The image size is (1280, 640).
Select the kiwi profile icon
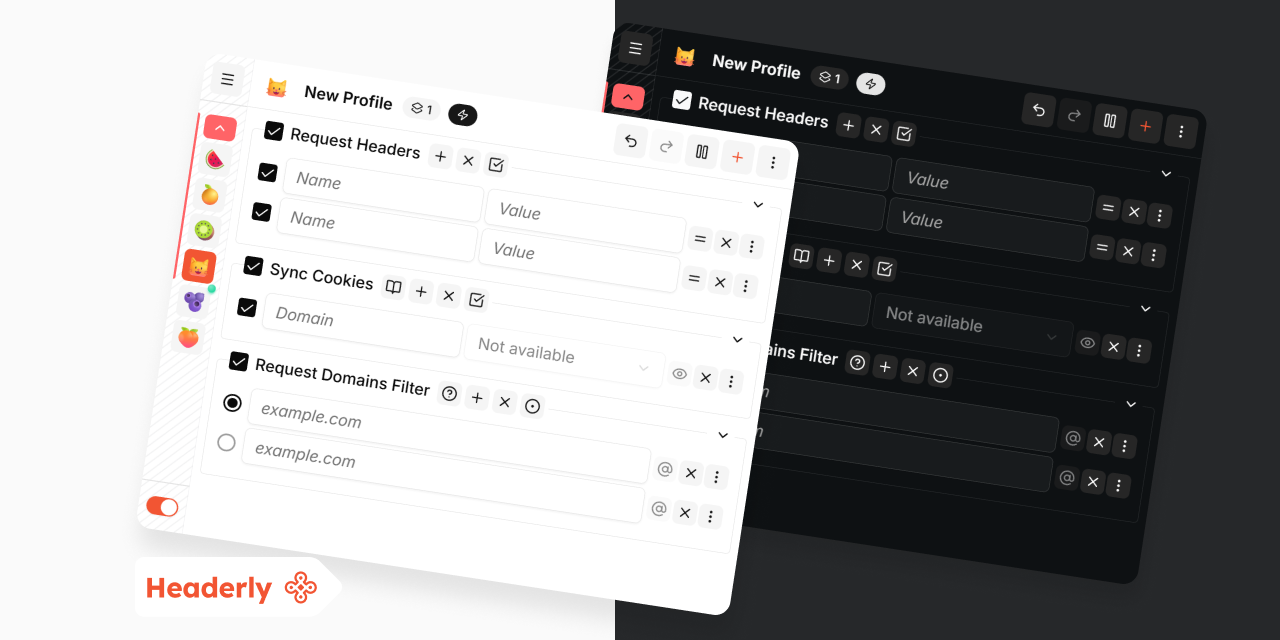204,230
